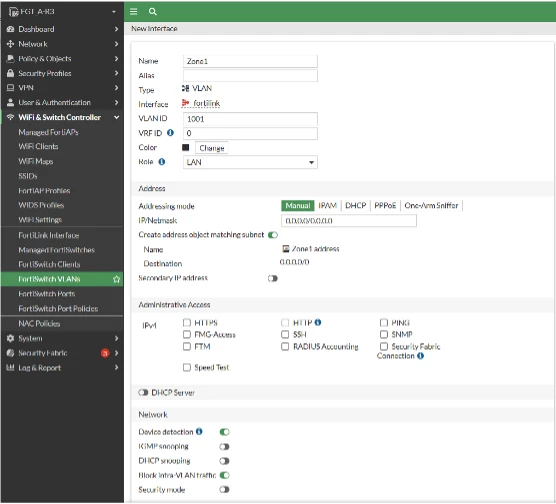Expand the Policy & Objects chevron
The height and width of the screenshot is (504, 556).
[x=116, y=59]
